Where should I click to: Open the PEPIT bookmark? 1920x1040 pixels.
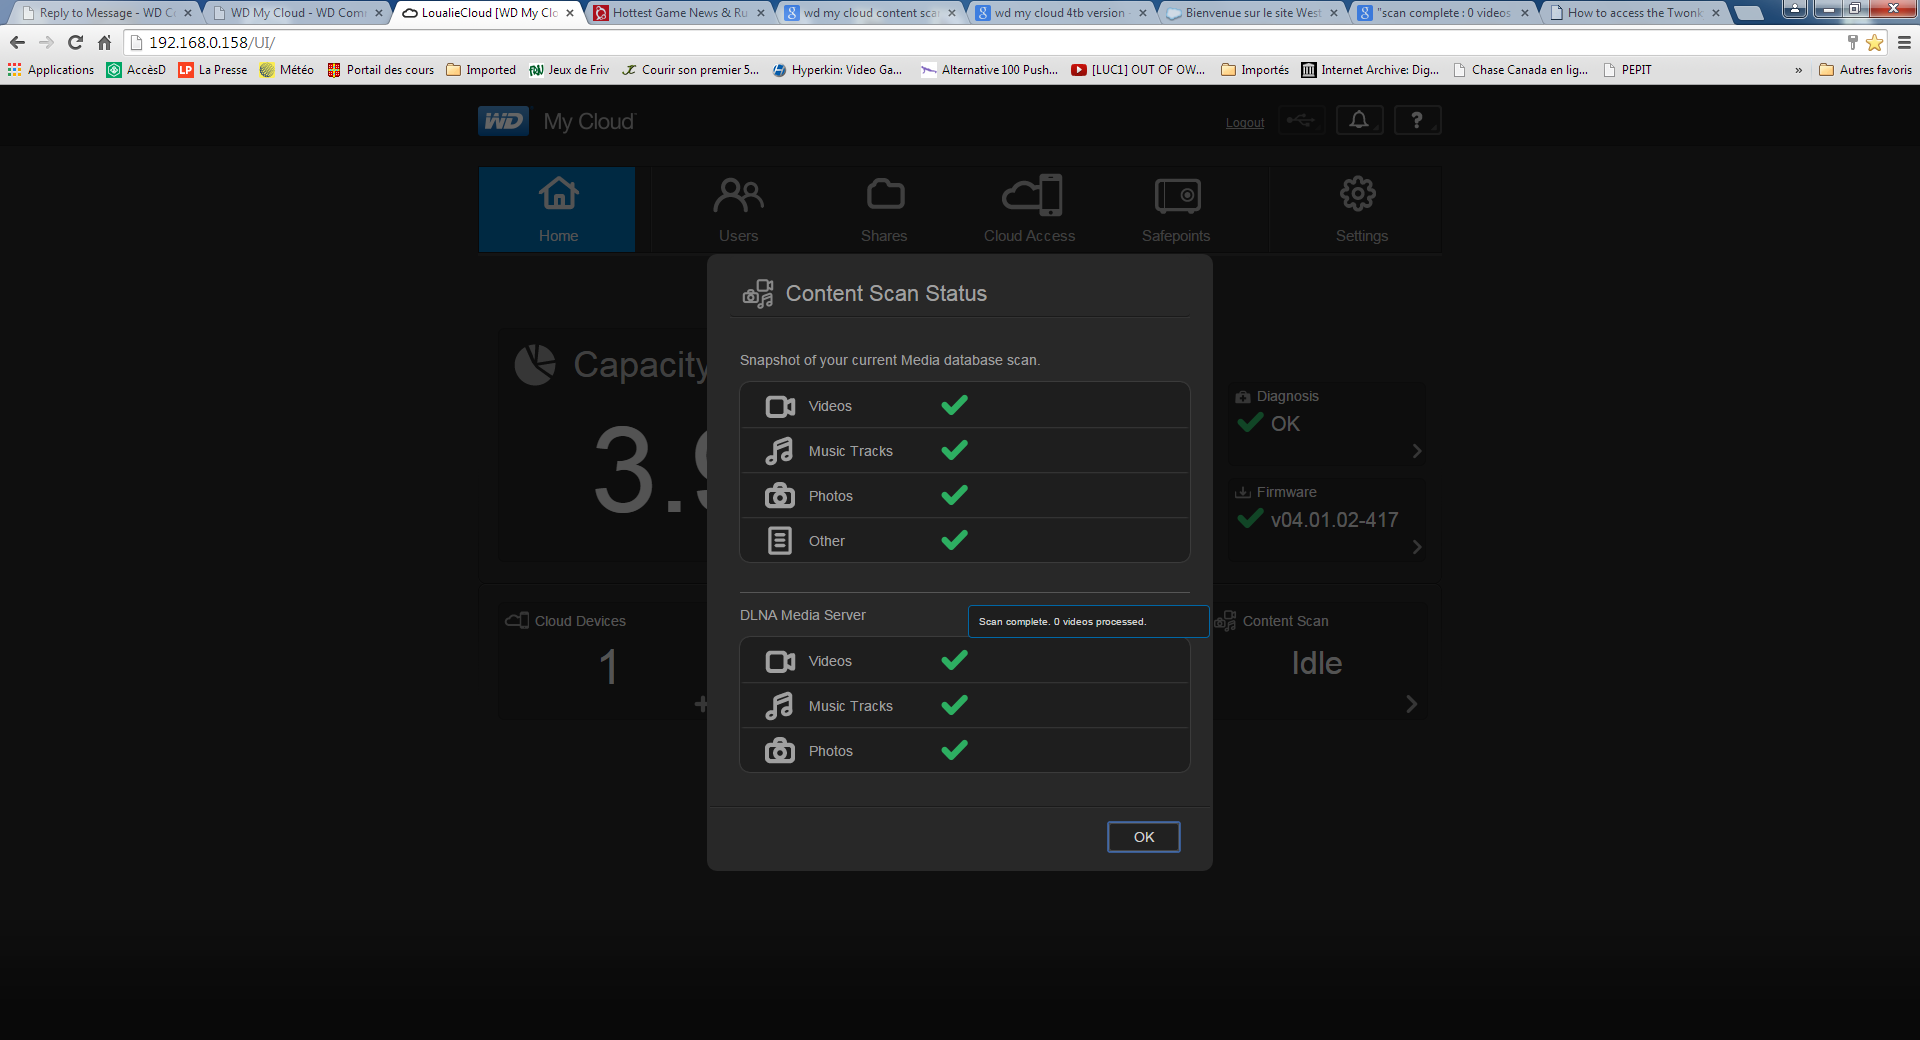(1627, 70)
